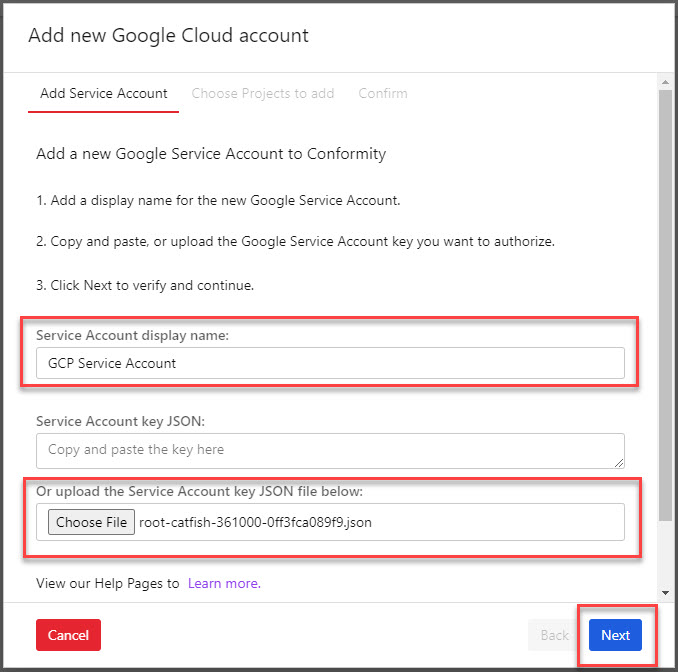Cancel adding the Google Cloud account
This screenshot has height=672, width=678.
68,635
